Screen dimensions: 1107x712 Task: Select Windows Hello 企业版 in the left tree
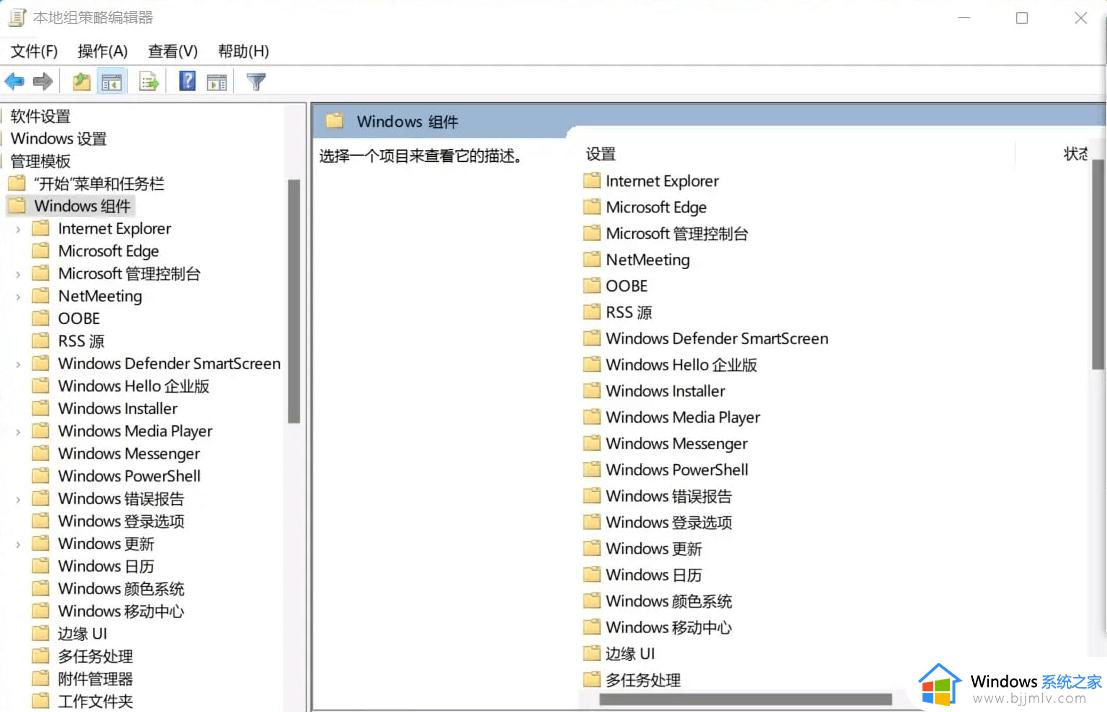tap(134, 387)
